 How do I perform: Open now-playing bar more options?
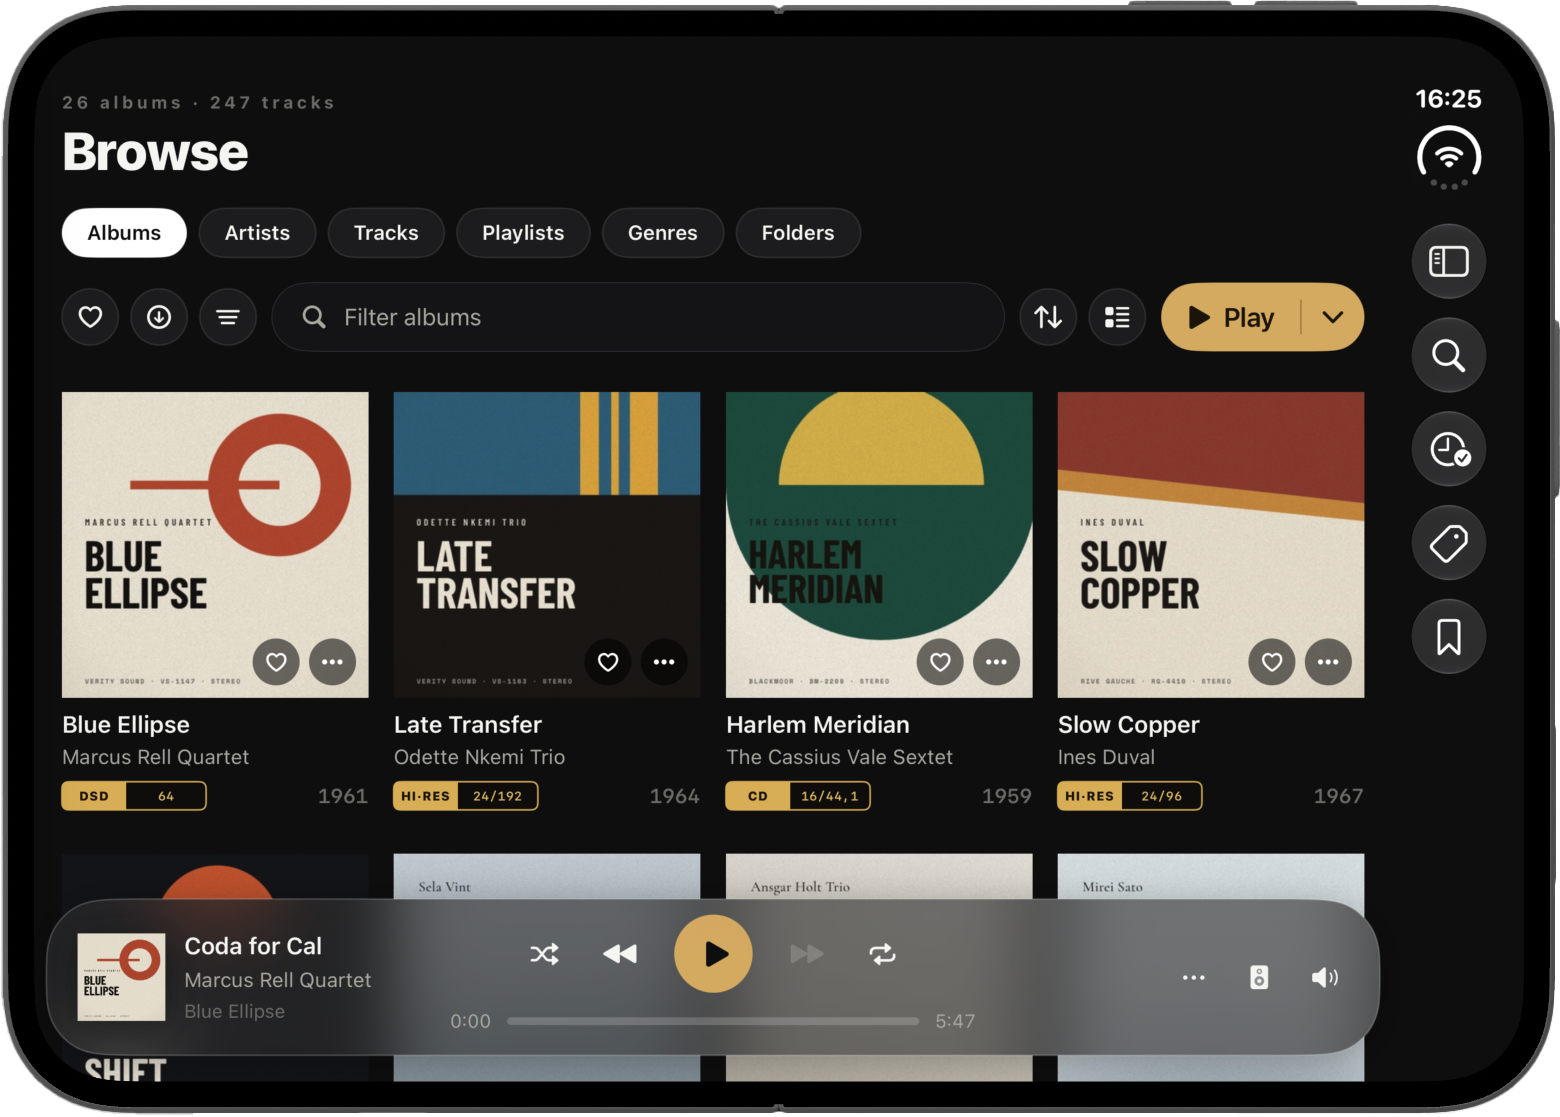(x=1194, y=977)
